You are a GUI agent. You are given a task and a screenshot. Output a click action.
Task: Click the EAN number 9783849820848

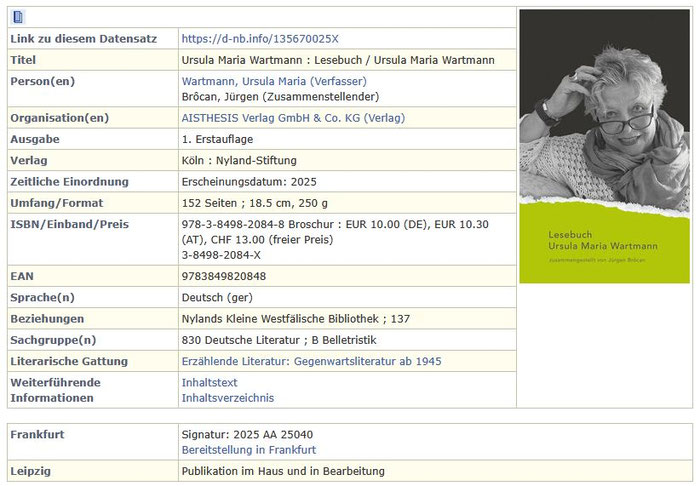(224, 276)
